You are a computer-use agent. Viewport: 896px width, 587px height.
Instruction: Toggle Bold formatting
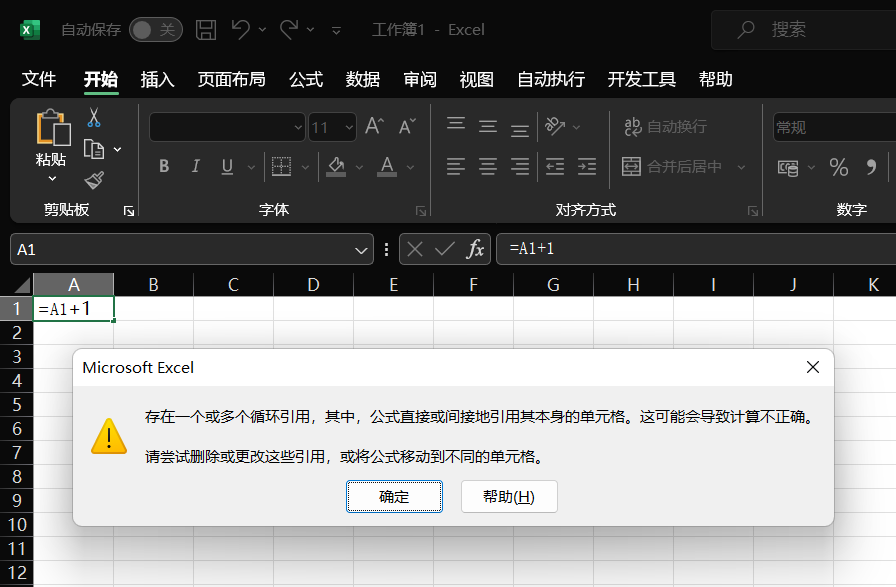coord(164,166)
